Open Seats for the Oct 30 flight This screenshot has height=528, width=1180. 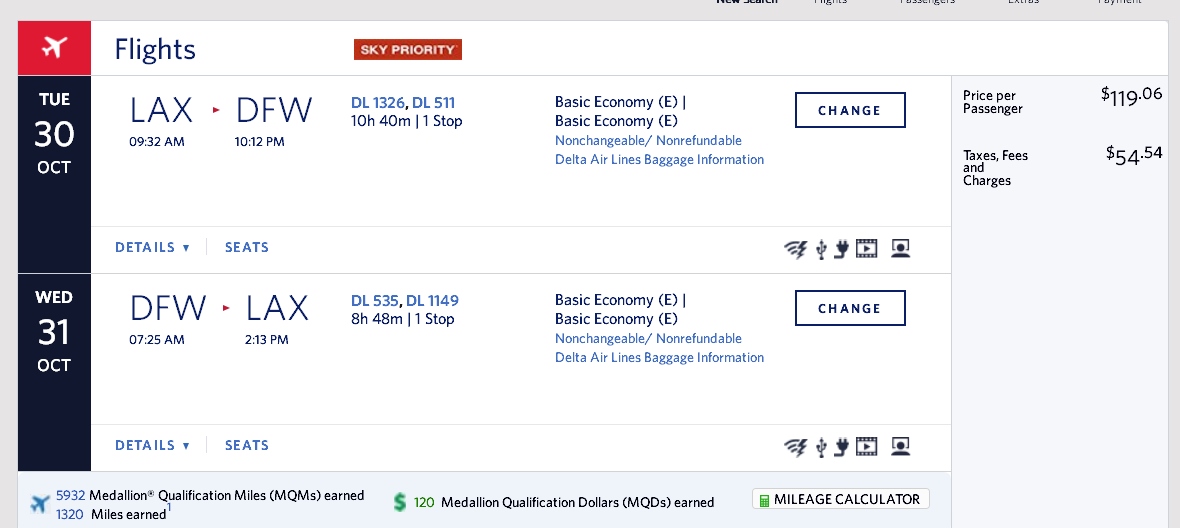[x=247, y=248]
